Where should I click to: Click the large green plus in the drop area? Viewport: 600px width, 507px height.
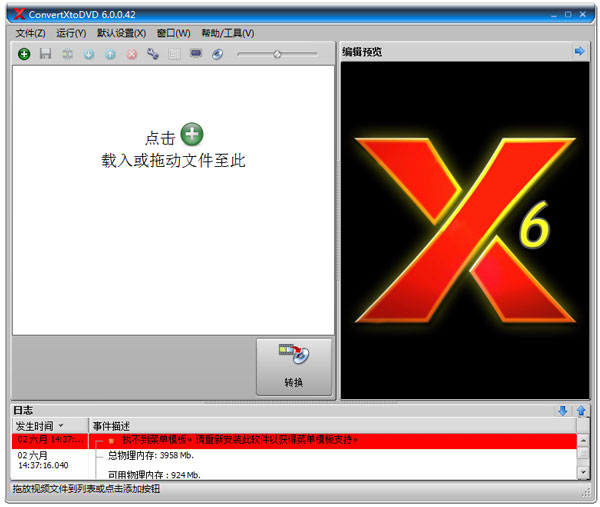coord(192,134)
